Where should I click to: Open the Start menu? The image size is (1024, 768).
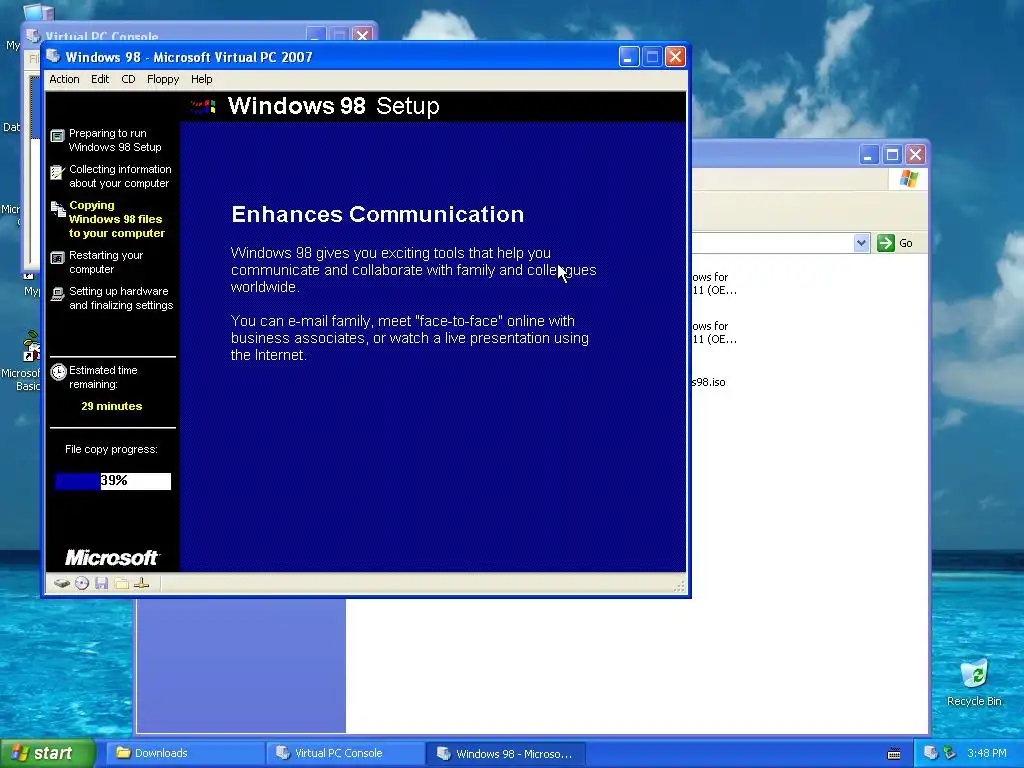48,753
